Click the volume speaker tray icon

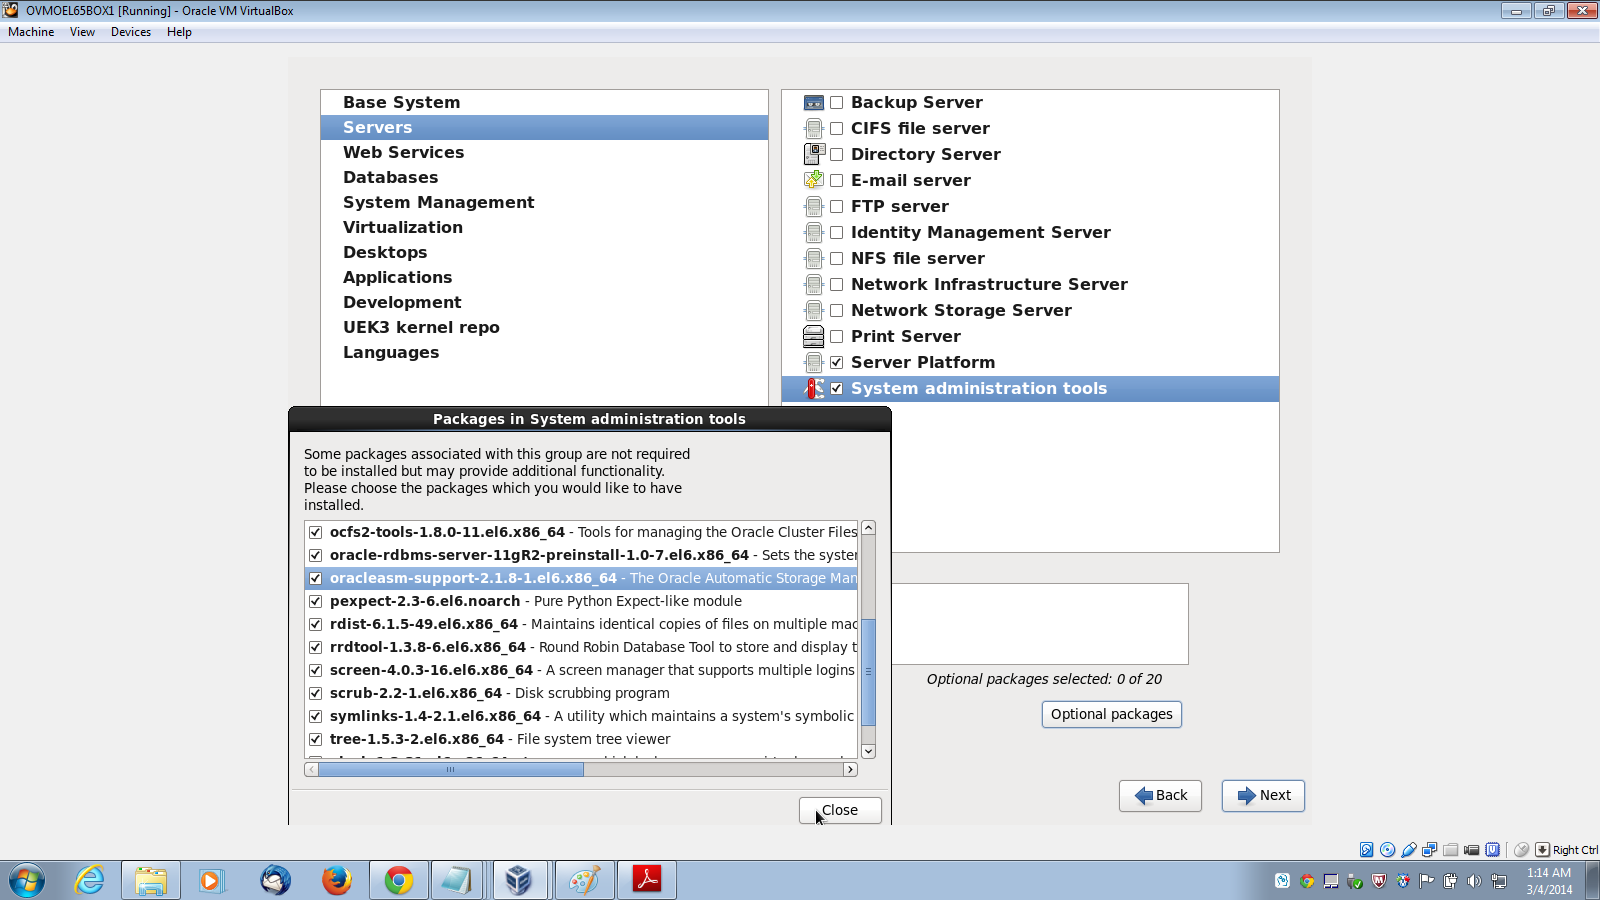[x=1474, y=881]
